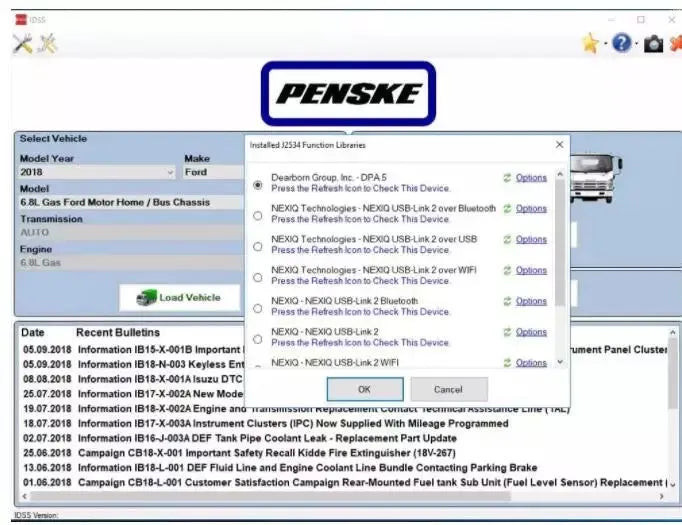Screen dimensions: 682x525
Task: Open Options link for Dearborn Group DPA 5
Action: point(531,178)
